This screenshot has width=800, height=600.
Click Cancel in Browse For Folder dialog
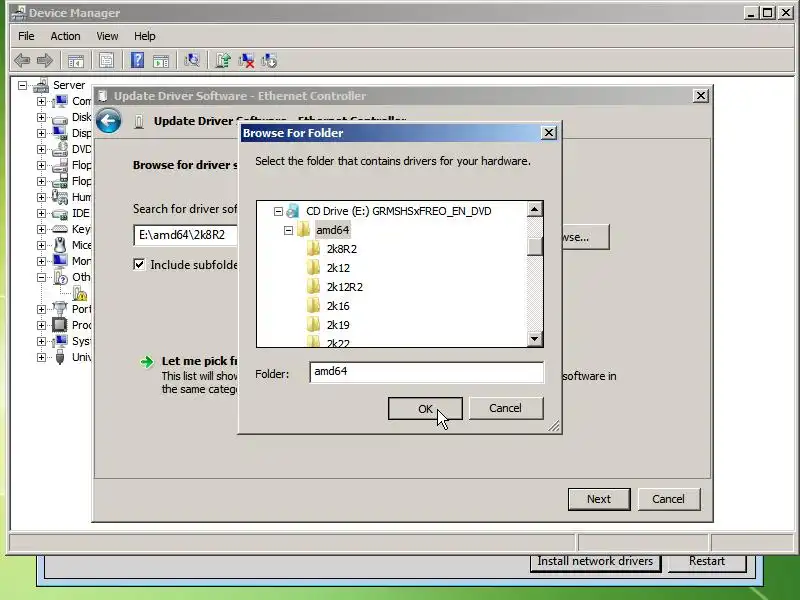click(506, 408)
